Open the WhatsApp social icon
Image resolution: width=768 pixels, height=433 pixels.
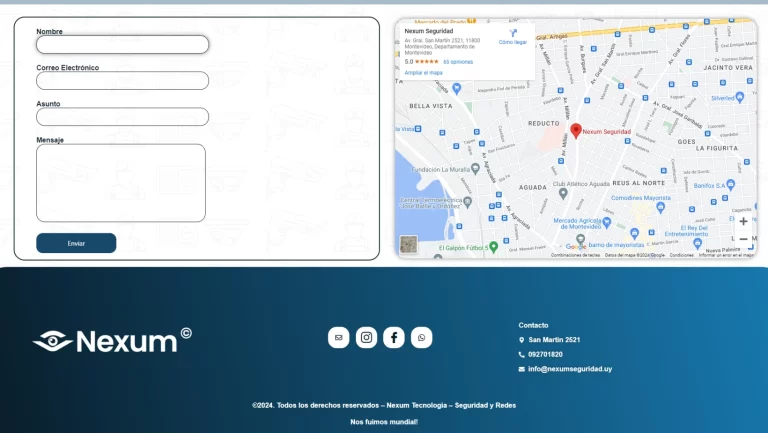[x=422, y=338]
